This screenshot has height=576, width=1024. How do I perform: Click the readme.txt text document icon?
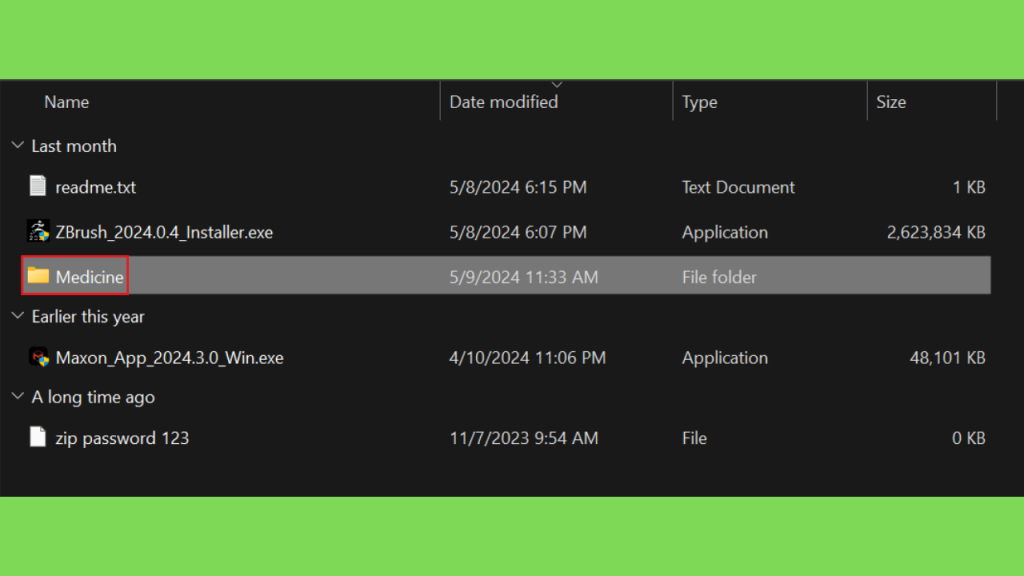click(x=38, y=186)
